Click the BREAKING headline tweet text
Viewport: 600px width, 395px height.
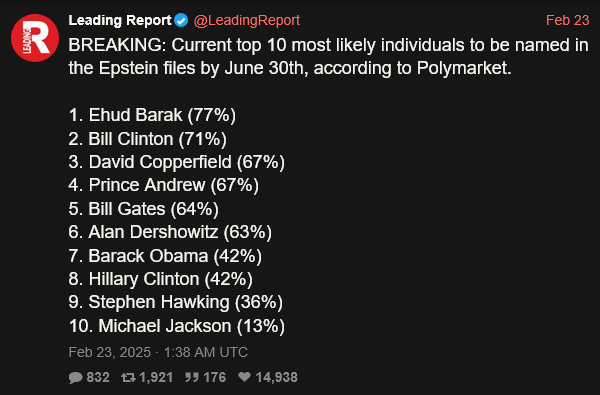[328, 57]
